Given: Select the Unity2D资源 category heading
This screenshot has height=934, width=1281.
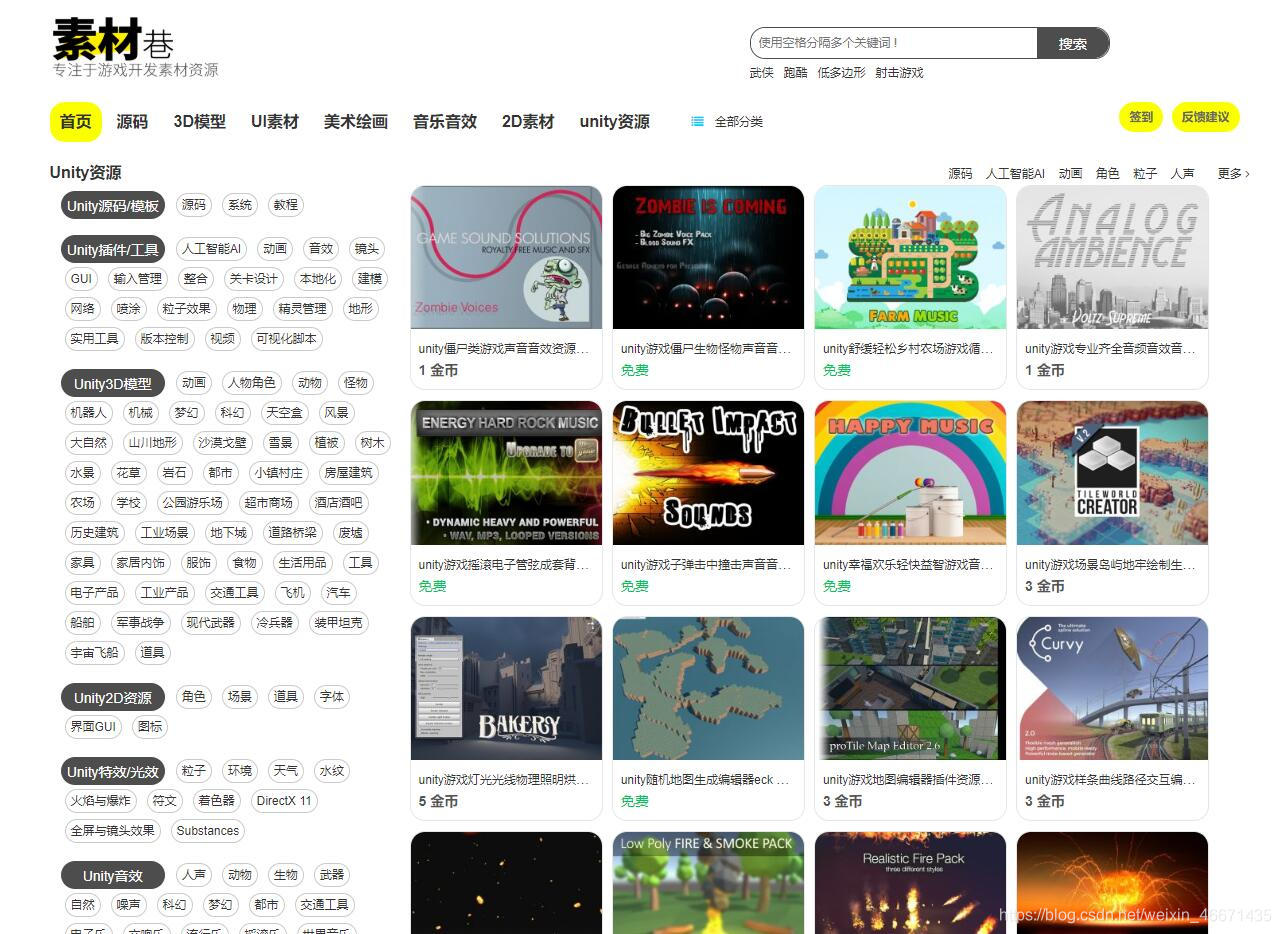Looking at the screenshot, I should pos(112,698).
